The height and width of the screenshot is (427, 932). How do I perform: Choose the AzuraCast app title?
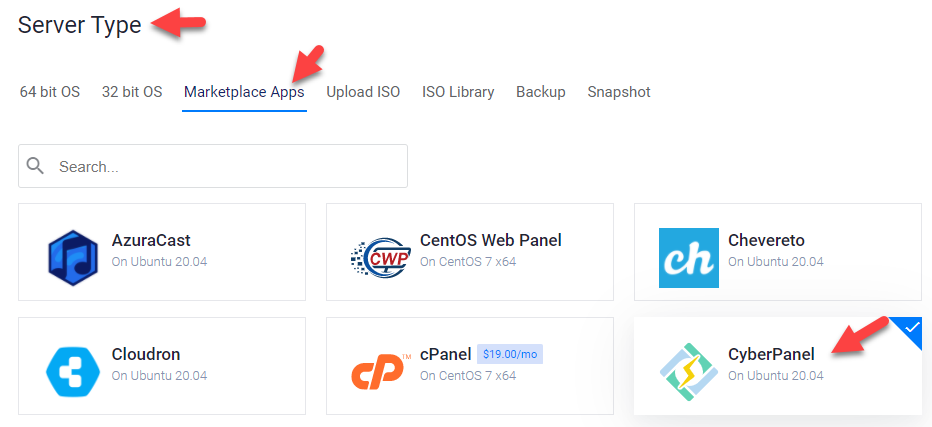tap(151, 240)
